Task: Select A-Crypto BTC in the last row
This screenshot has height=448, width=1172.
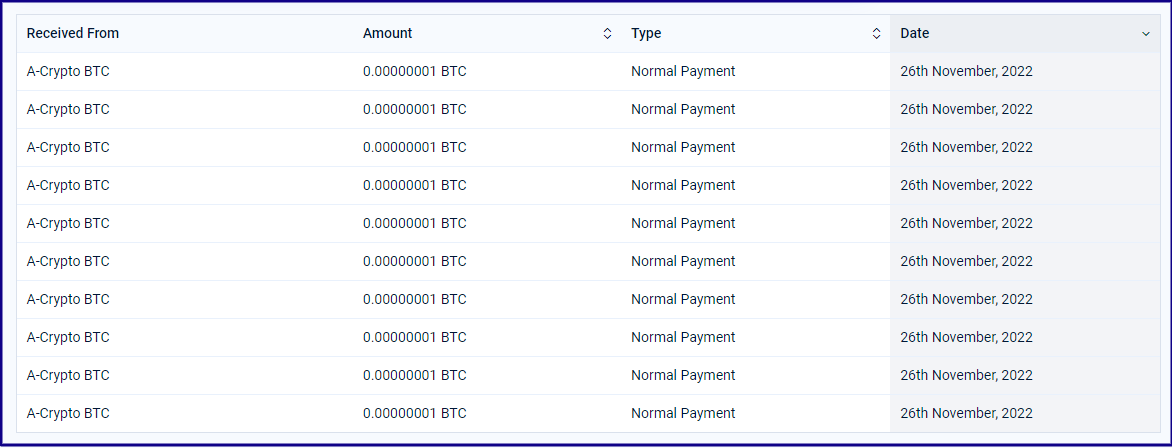Action: 68,413
